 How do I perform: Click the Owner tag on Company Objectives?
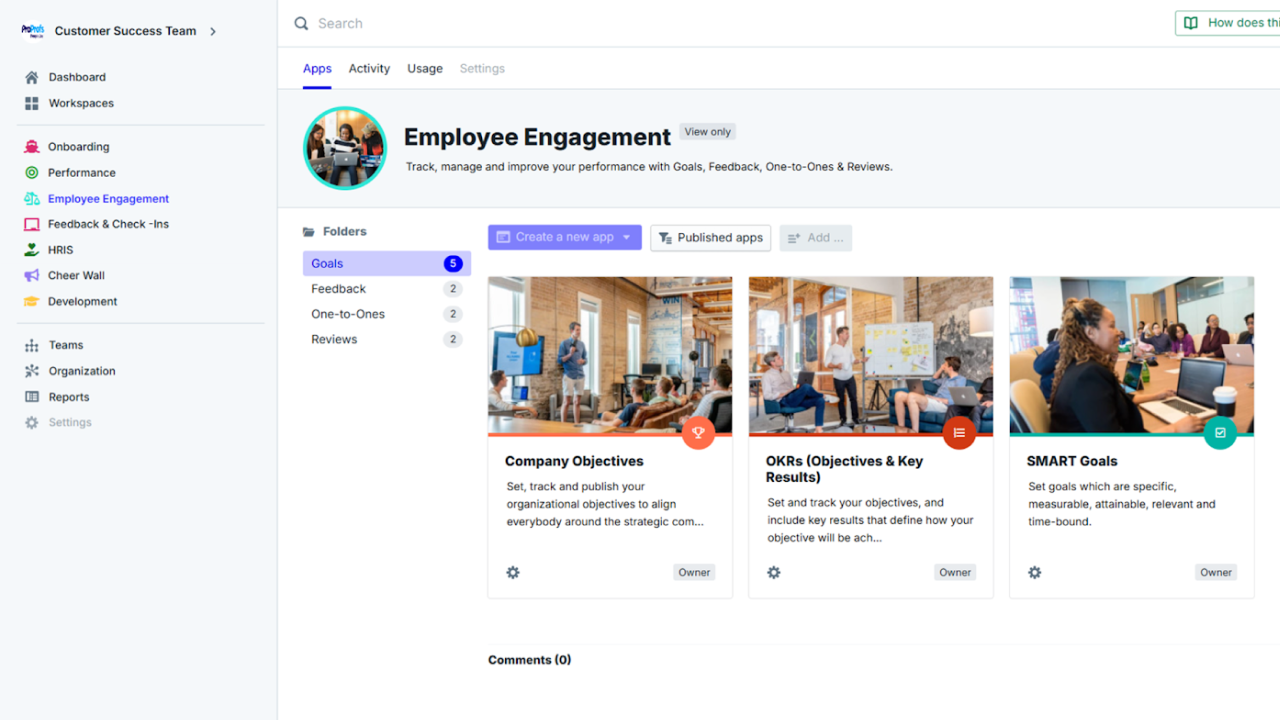click(694, 573)
